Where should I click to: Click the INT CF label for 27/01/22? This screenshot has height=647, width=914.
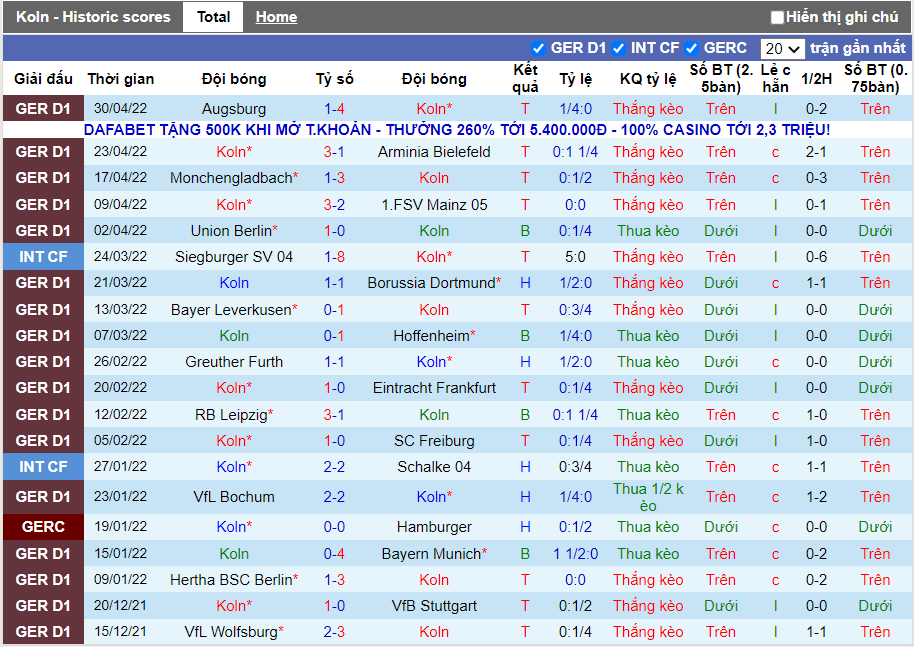click(x=43, y=466)
